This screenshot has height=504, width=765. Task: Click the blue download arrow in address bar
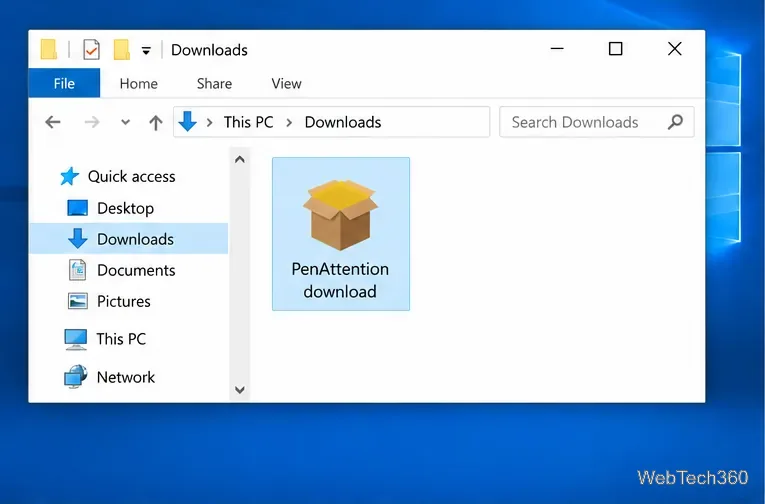point(187,121)
